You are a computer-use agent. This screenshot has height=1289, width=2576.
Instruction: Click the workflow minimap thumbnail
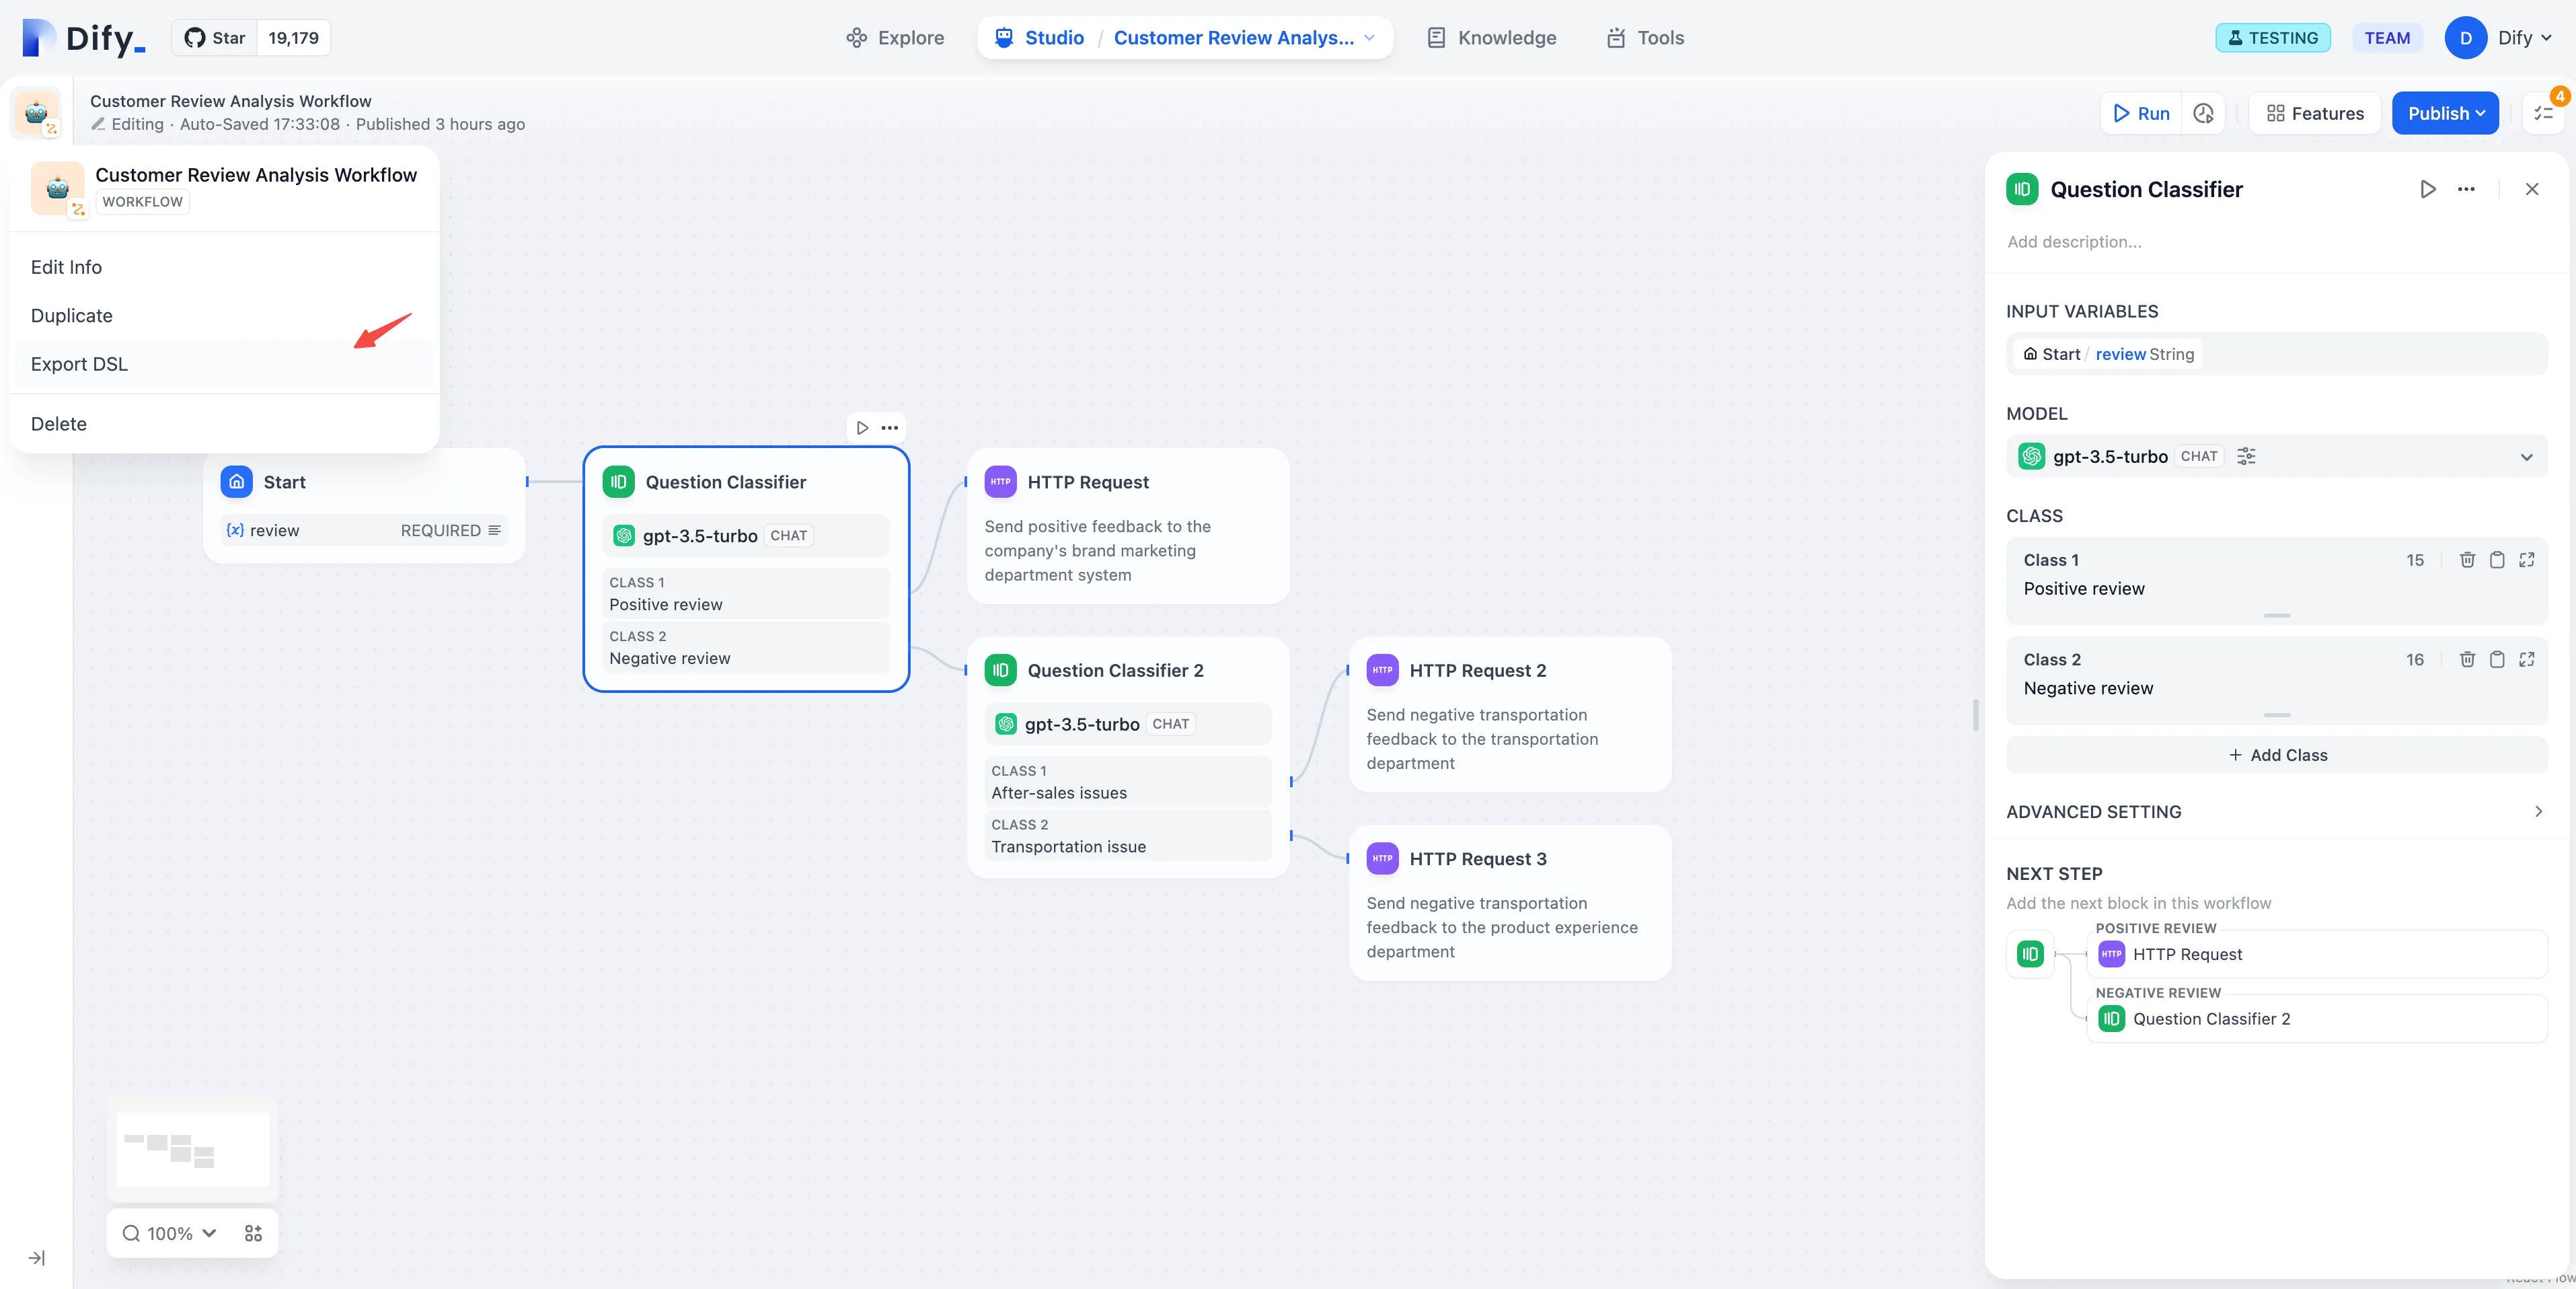click(192, 1149)
